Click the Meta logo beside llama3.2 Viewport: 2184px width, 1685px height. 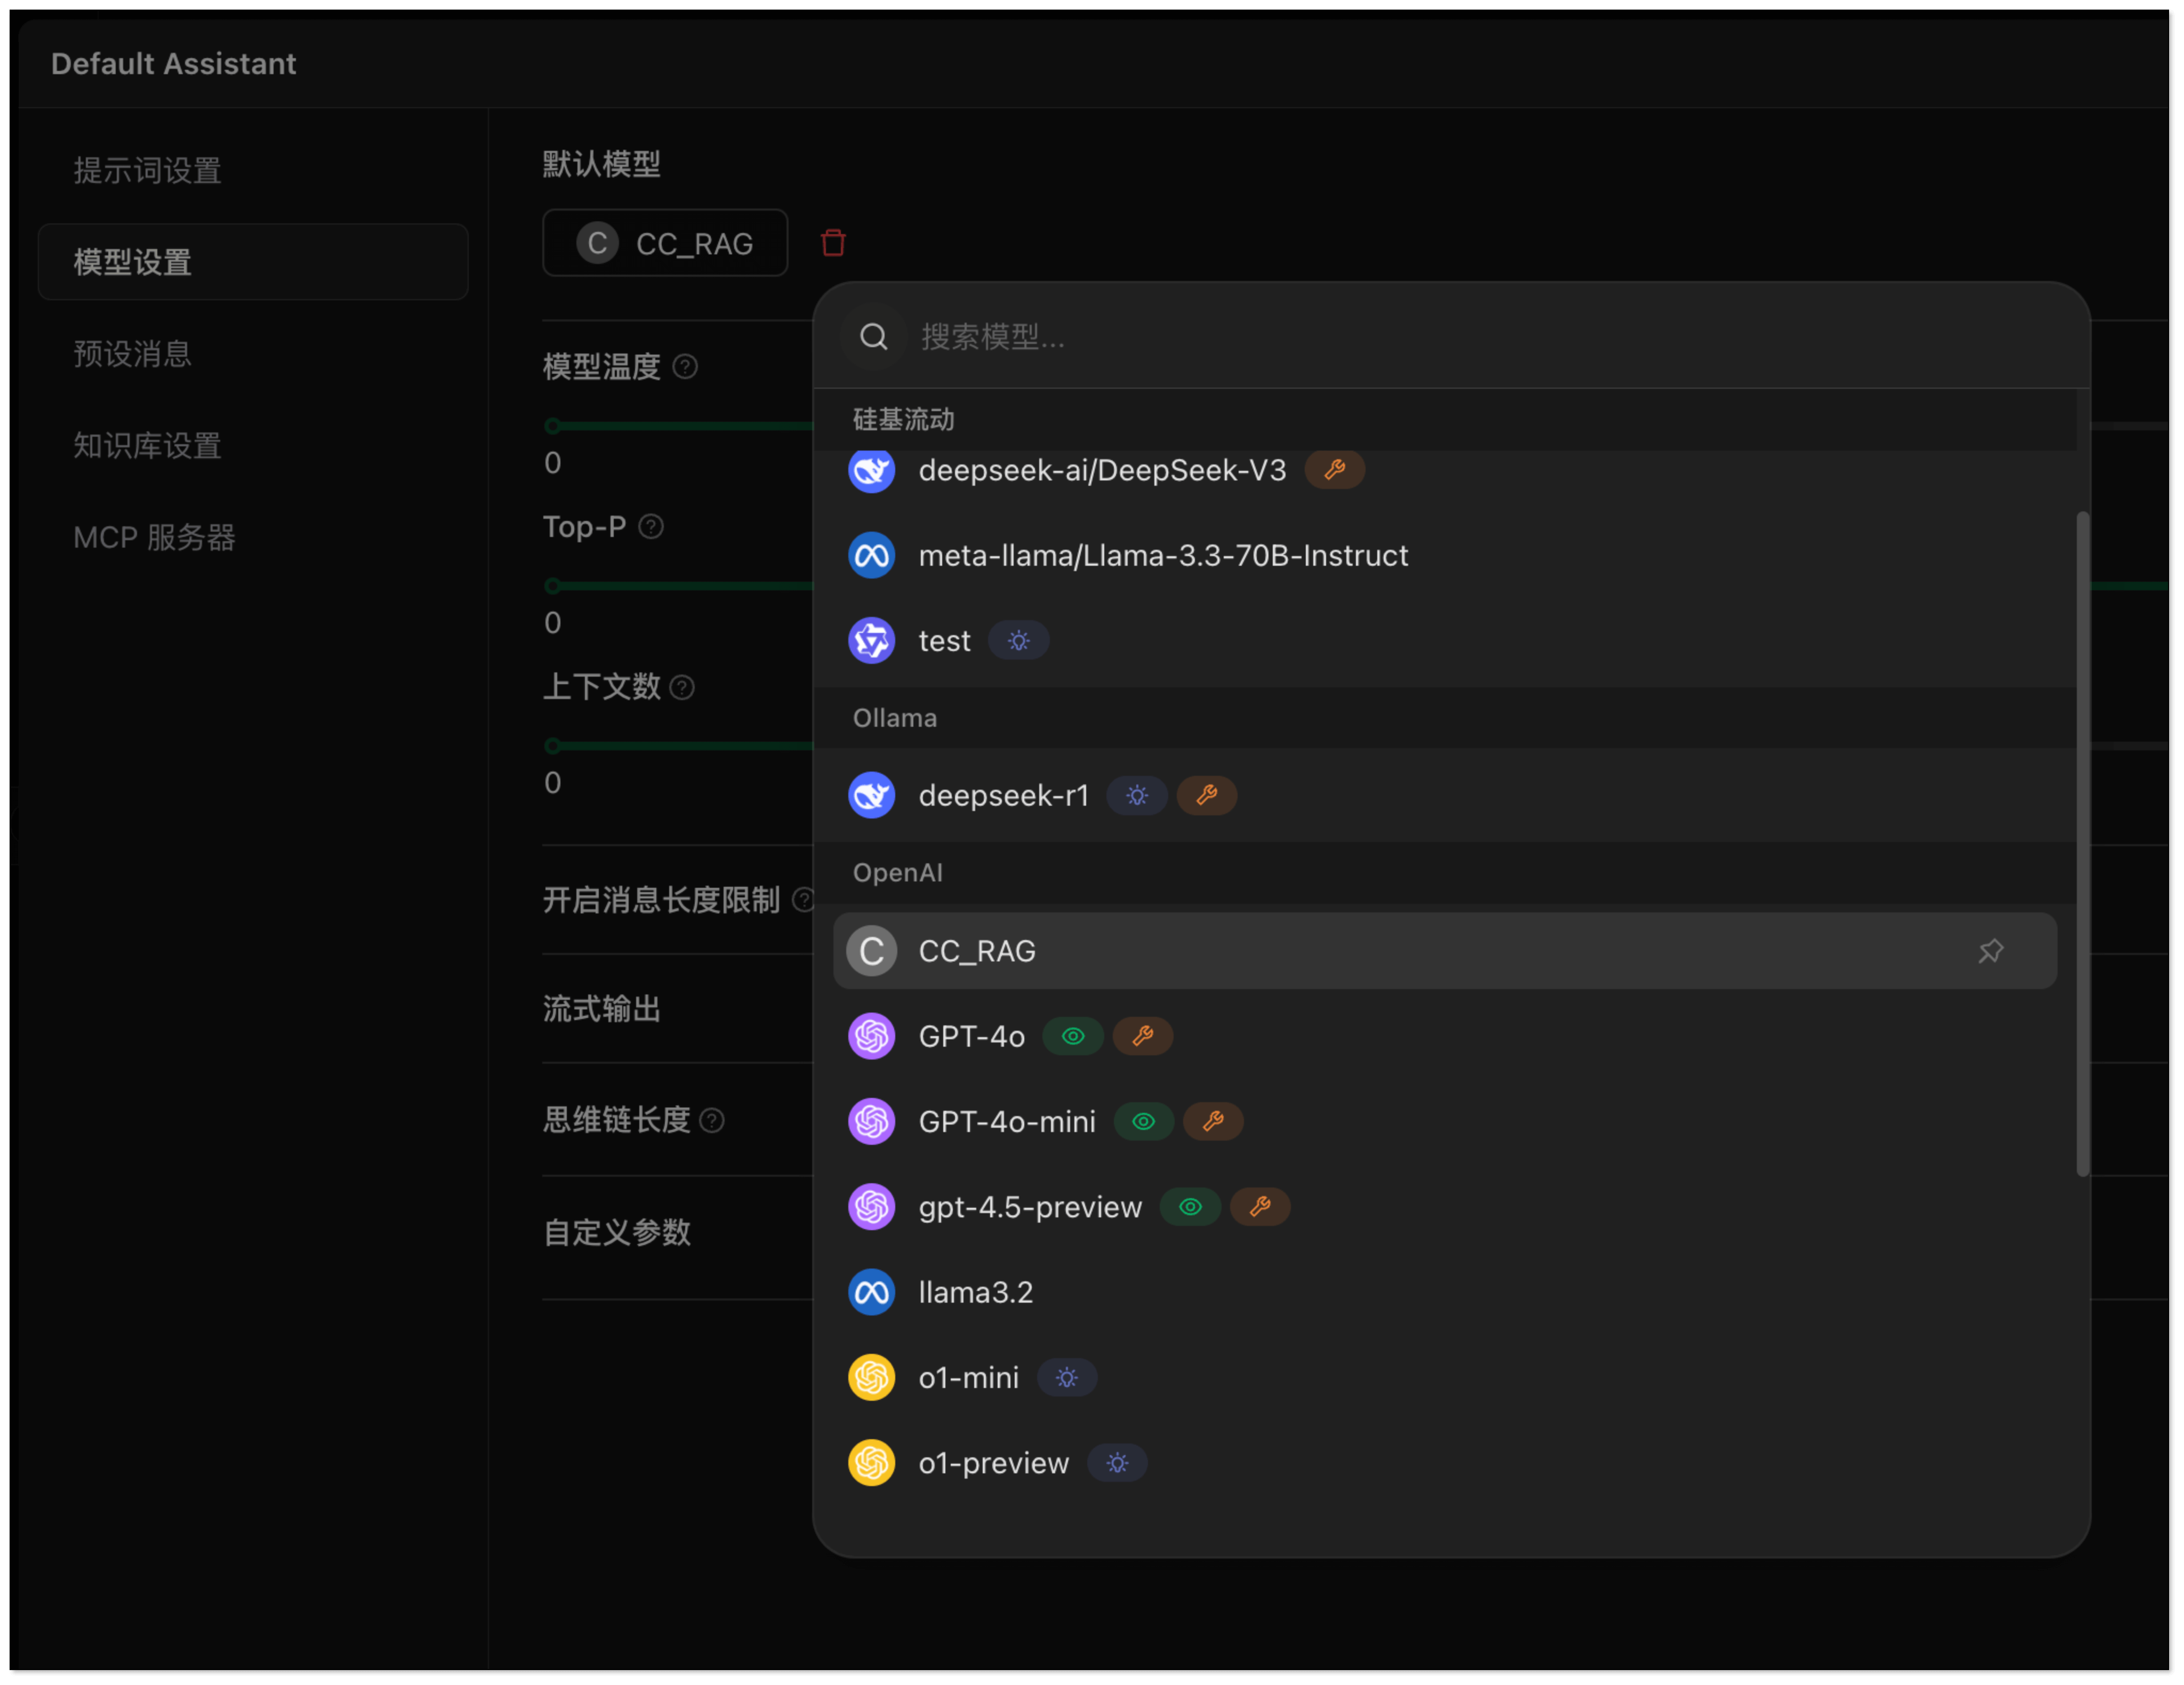(x=872, y=1293)
